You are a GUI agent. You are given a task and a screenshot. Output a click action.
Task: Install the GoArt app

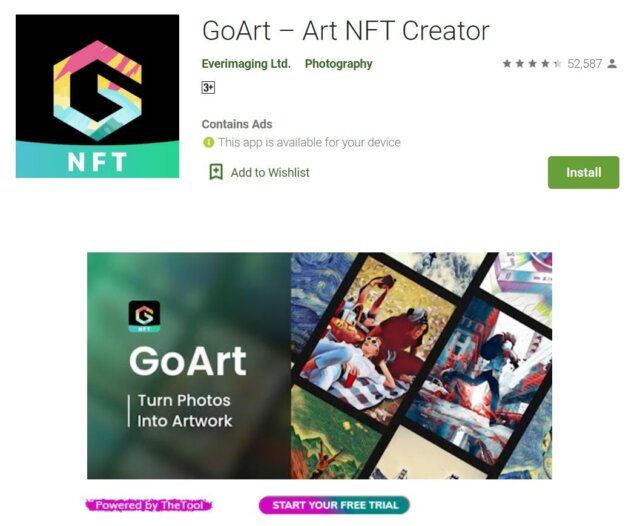pos(583,172)
